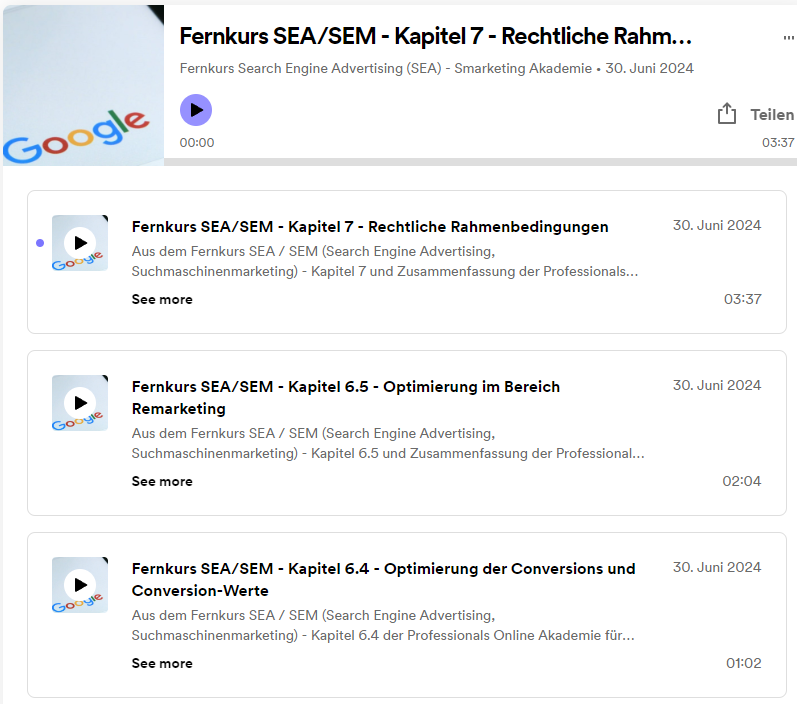Click the share upload icon

click(727, 114)
